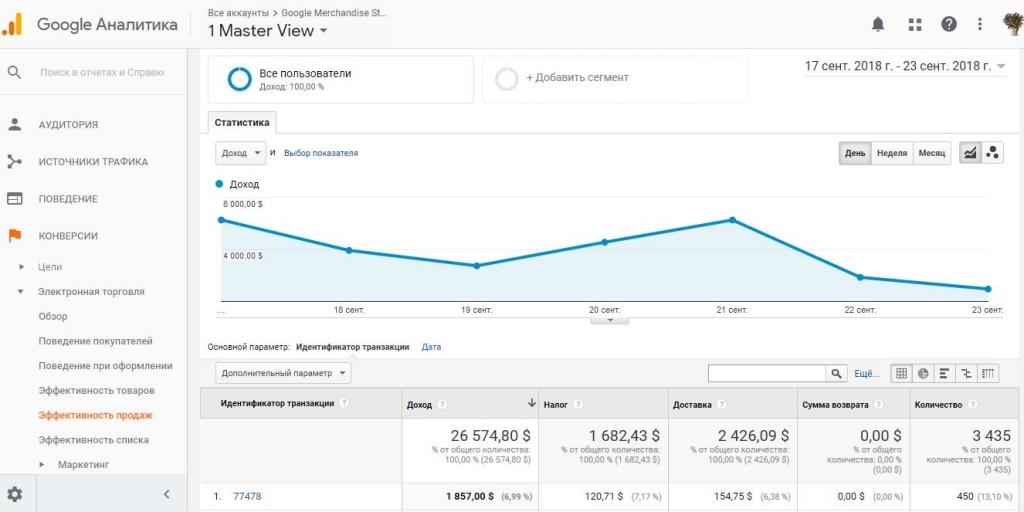This screenshot has height=512, width=1024.
Task: Select the pivot table view icon
Action: [x=989, y=374]
